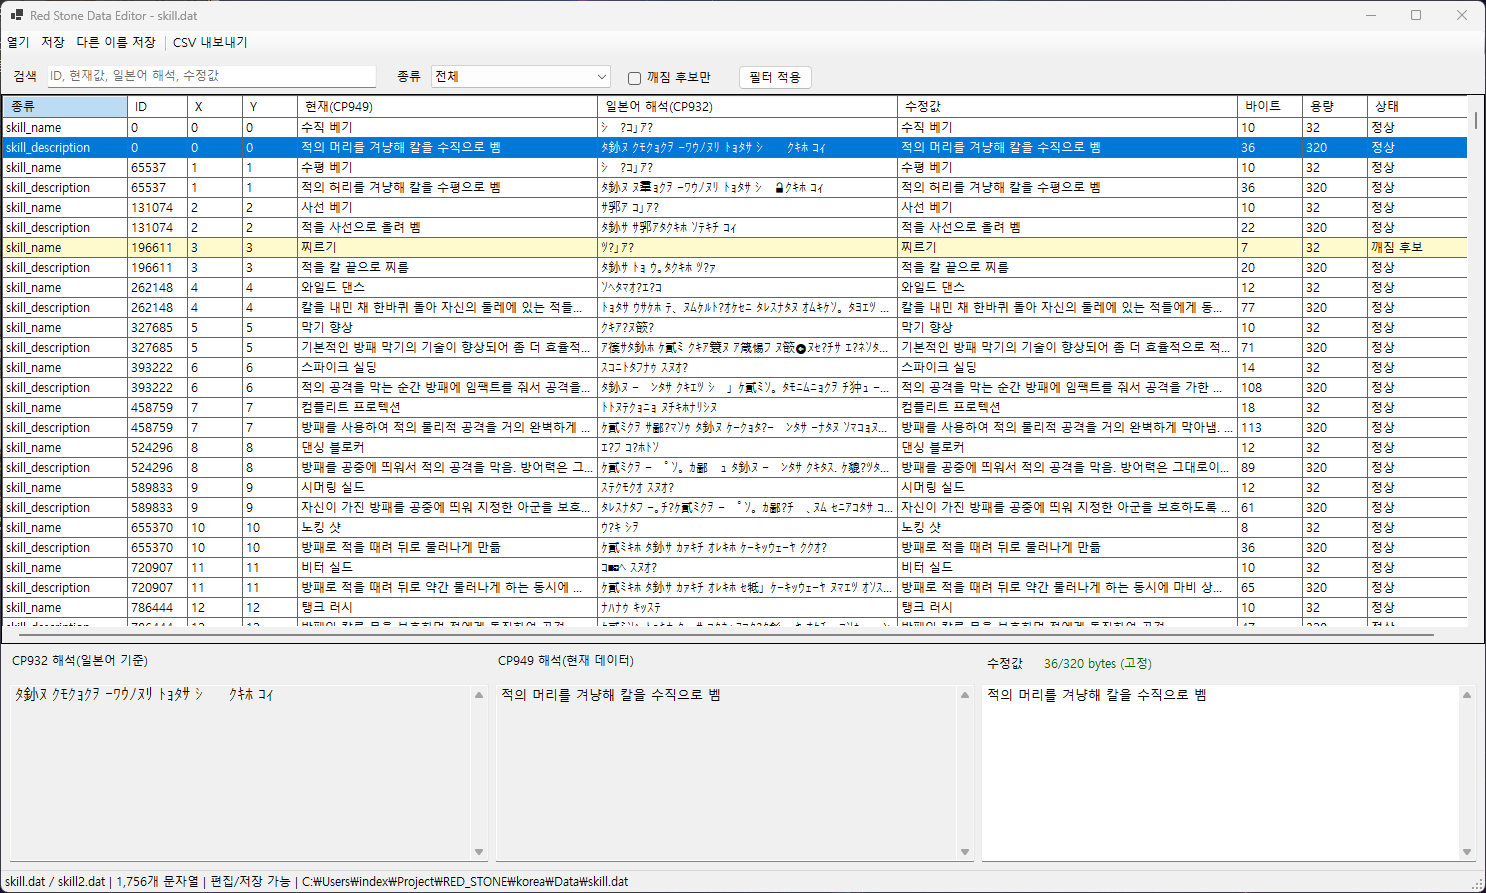Click the 댄싱 블로커 cell in 현재 column

coord(448,447)
